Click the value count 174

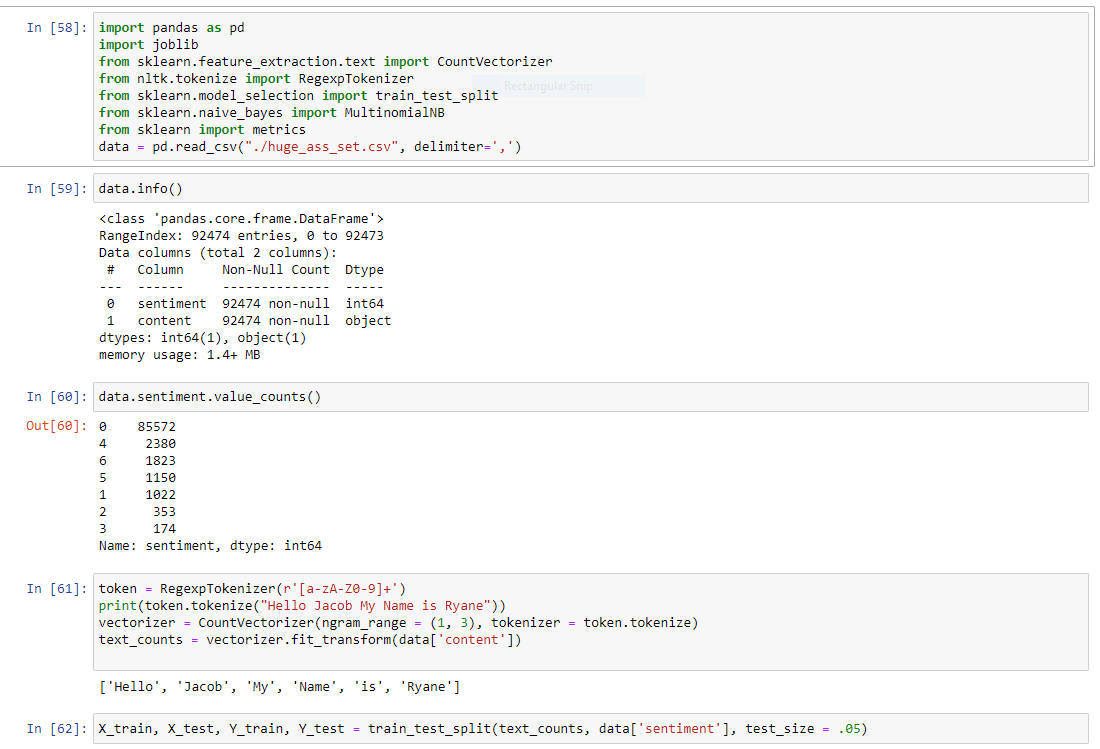click(x=165, y=529)
